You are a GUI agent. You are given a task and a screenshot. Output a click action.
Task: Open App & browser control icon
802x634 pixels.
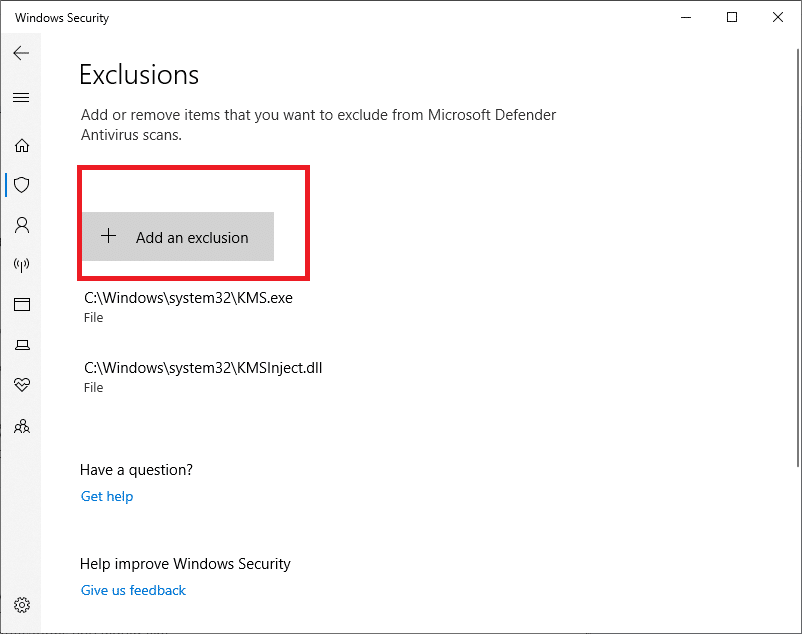click(21, 304)
